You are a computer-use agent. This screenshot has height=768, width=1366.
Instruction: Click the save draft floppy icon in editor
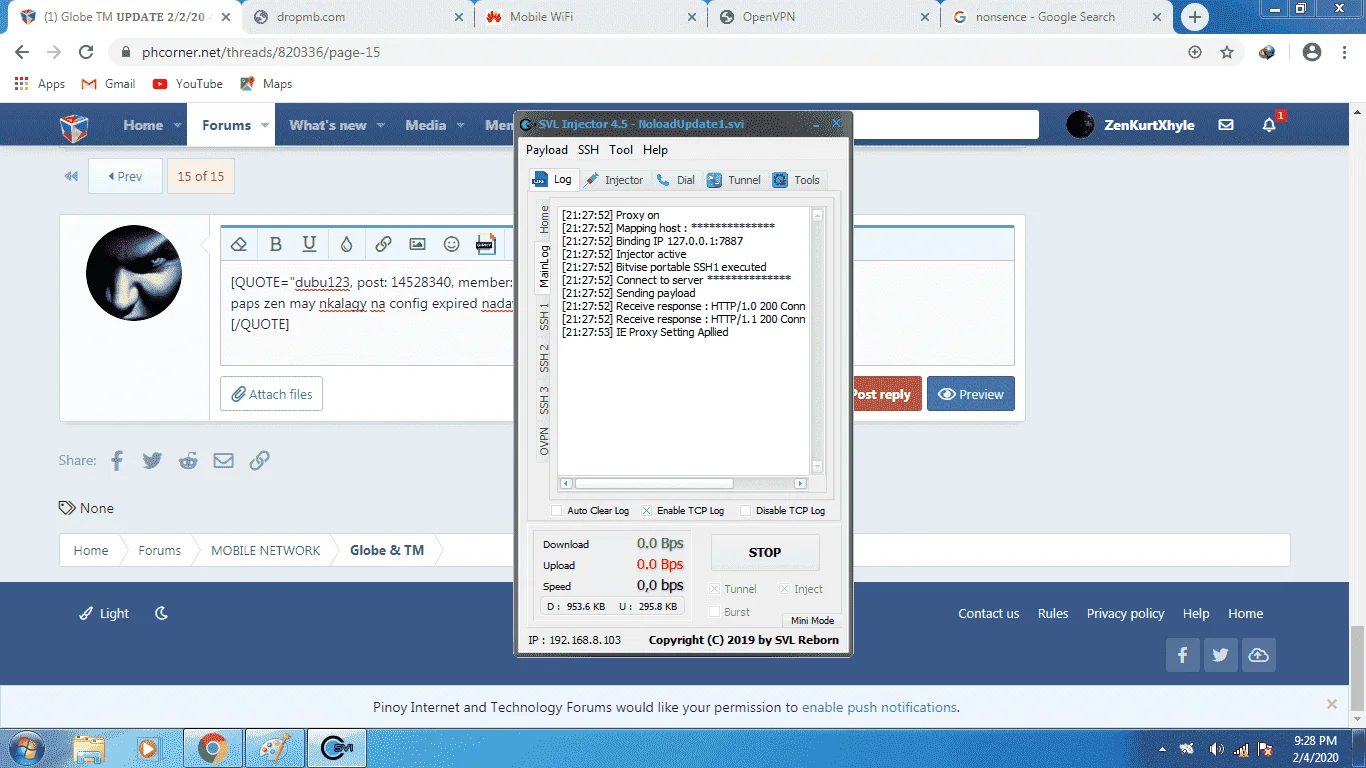[x=486, y=244]
